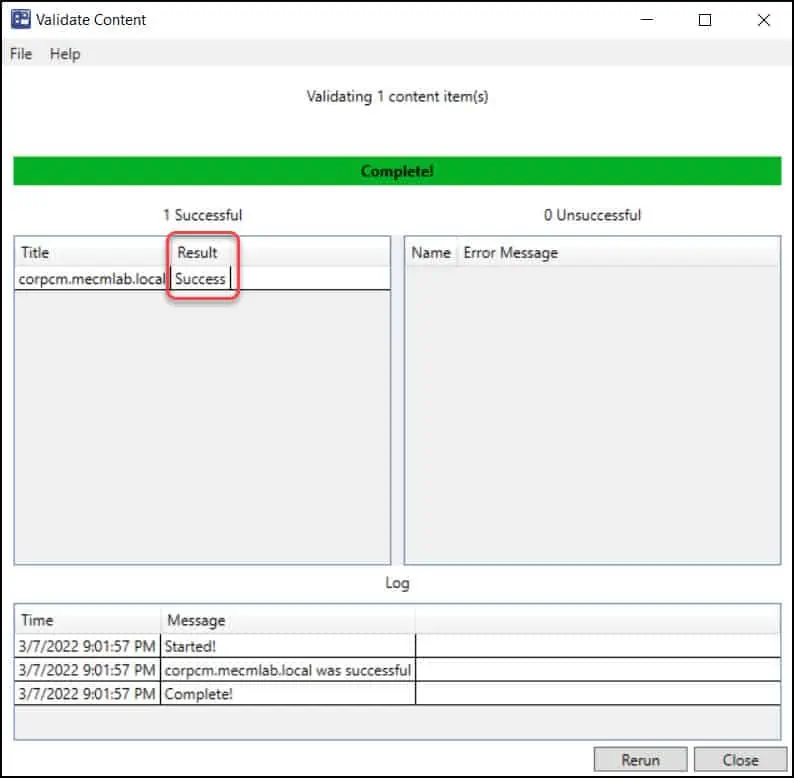Click the '0 Unsuccessful' label
794x778 pixels.
point(592,215)
